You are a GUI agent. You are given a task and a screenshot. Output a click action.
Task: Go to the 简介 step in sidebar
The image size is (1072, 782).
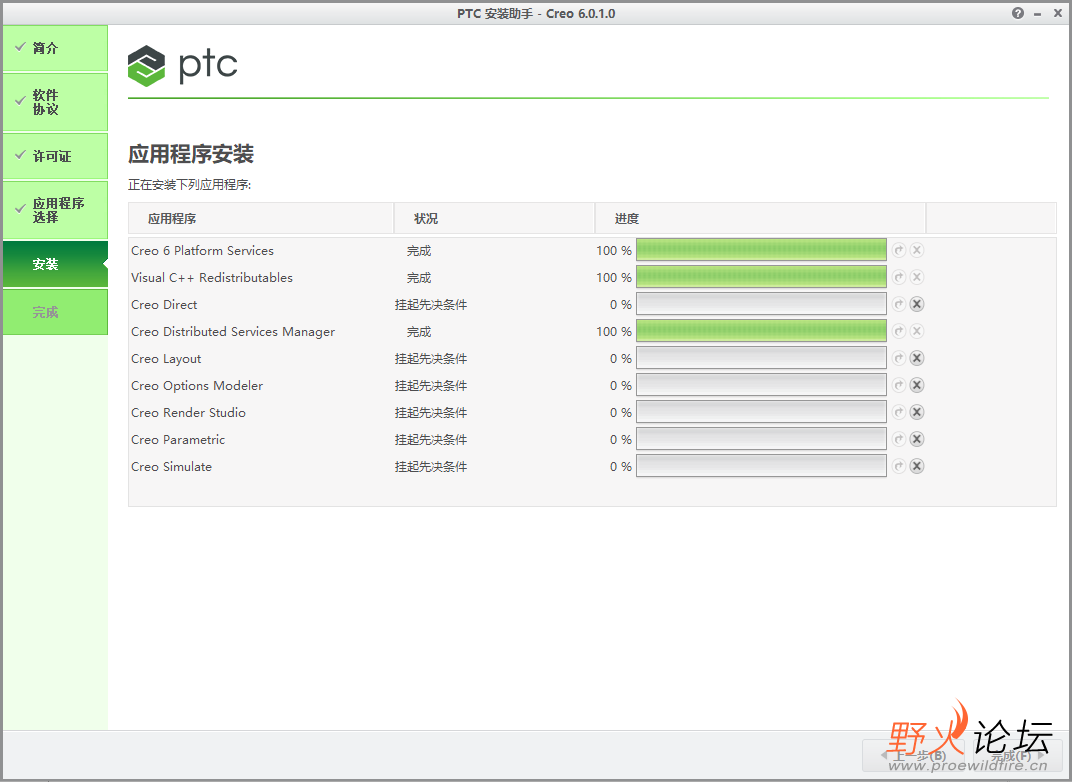click(x=55, y=48)
